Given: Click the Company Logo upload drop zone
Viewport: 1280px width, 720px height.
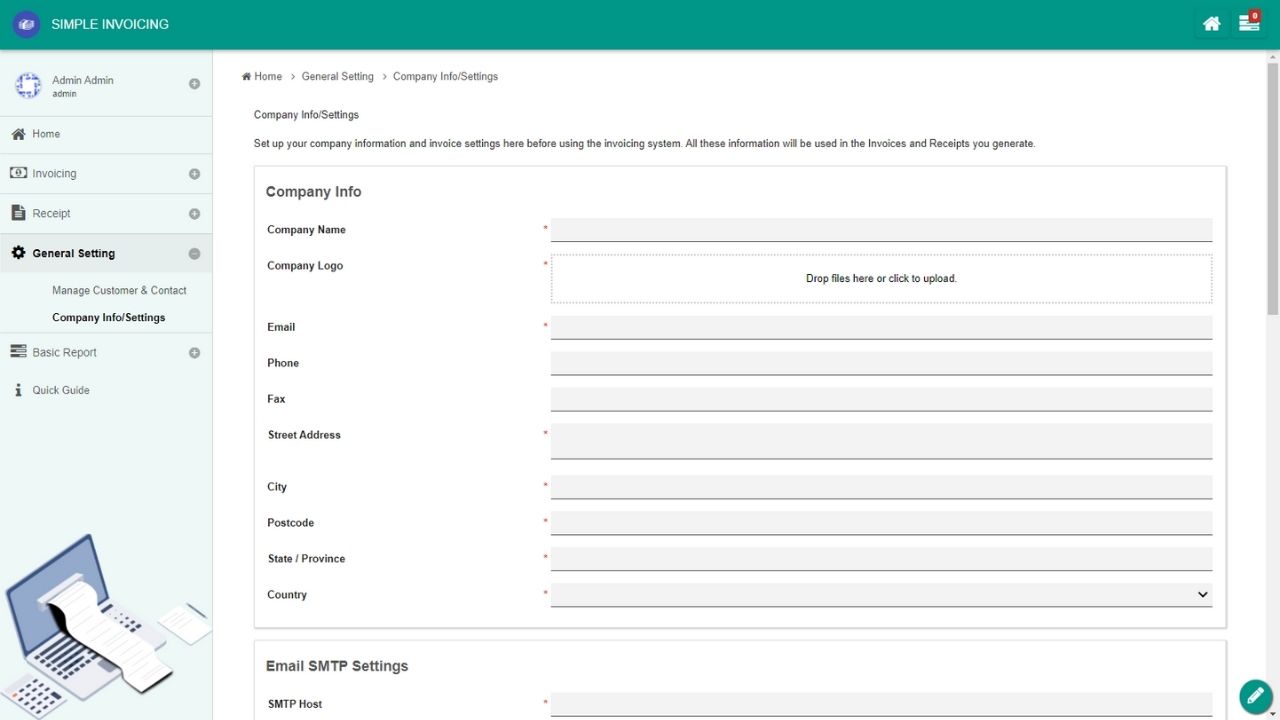Looking at the screenshot, I should pyautogui.click(x=880, y=278).
